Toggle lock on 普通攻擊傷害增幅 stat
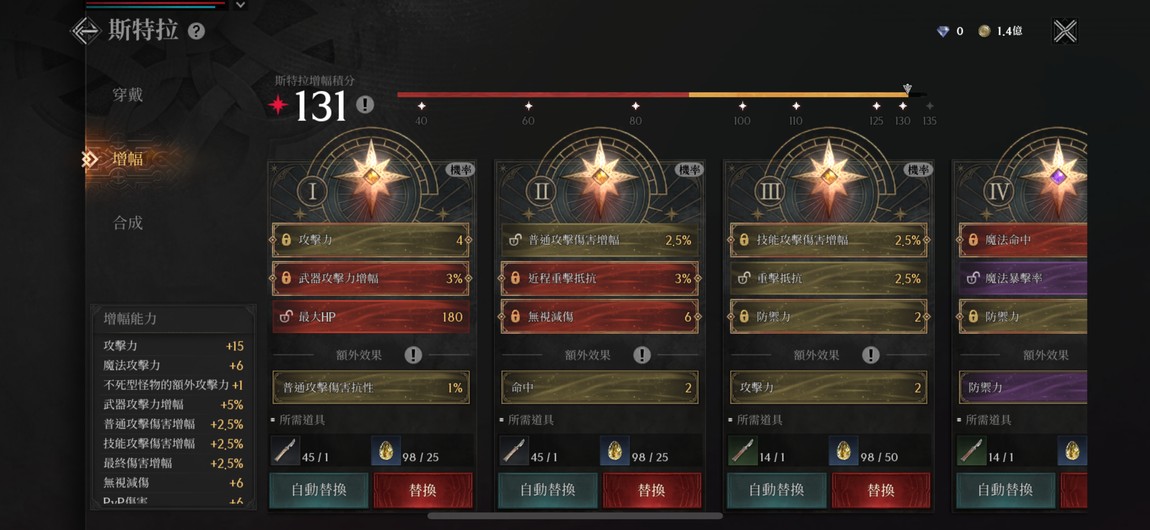Viewport: 1150px width, 530px height. pos(515,240)
